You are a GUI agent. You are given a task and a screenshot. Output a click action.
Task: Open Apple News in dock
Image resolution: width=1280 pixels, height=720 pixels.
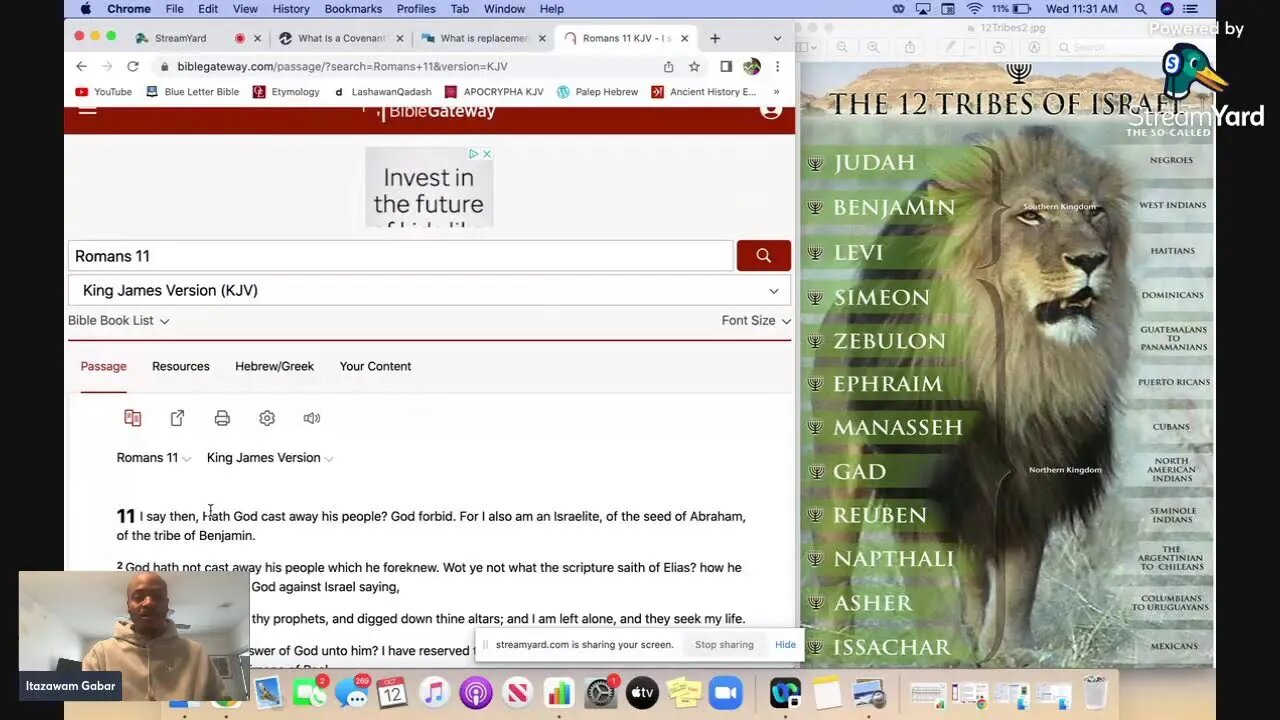tap(517, 692)
